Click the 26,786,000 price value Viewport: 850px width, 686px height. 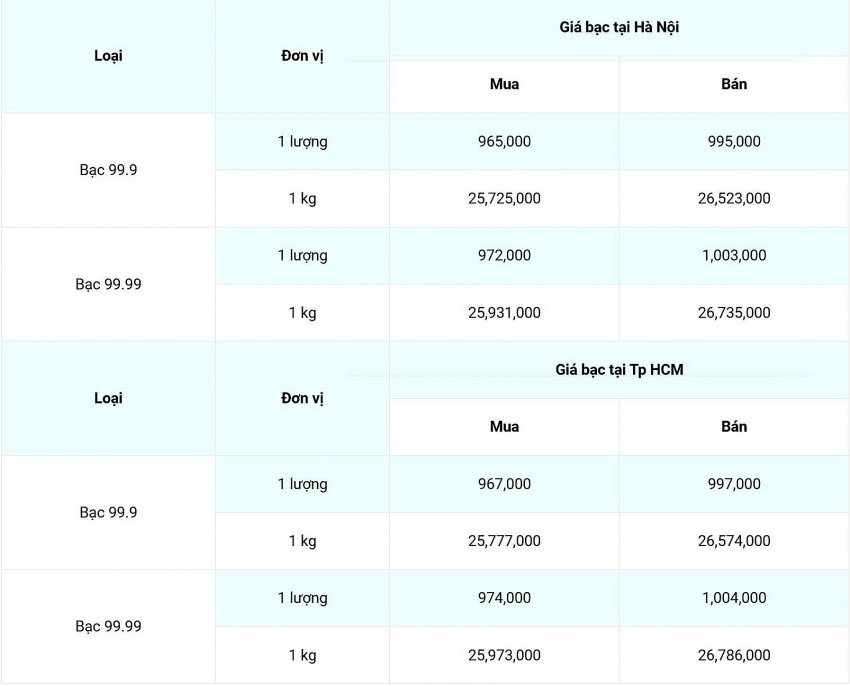pos(734,655)
